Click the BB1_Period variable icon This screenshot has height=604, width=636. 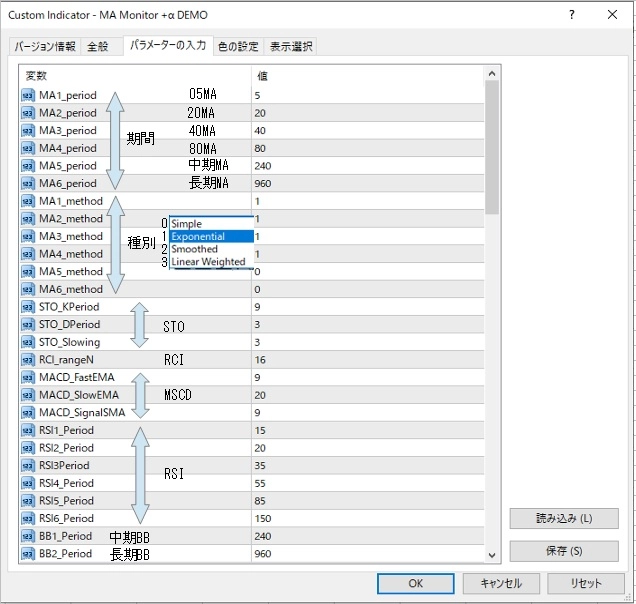click(28, 536)
